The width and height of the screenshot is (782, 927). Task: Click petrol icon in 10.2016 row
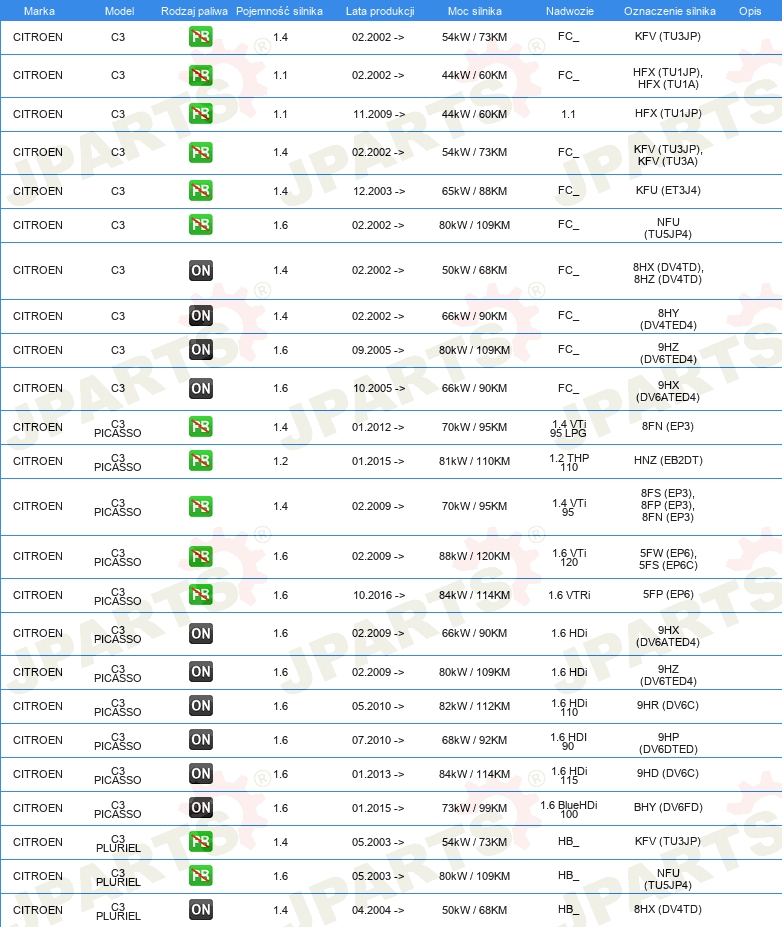200,595
